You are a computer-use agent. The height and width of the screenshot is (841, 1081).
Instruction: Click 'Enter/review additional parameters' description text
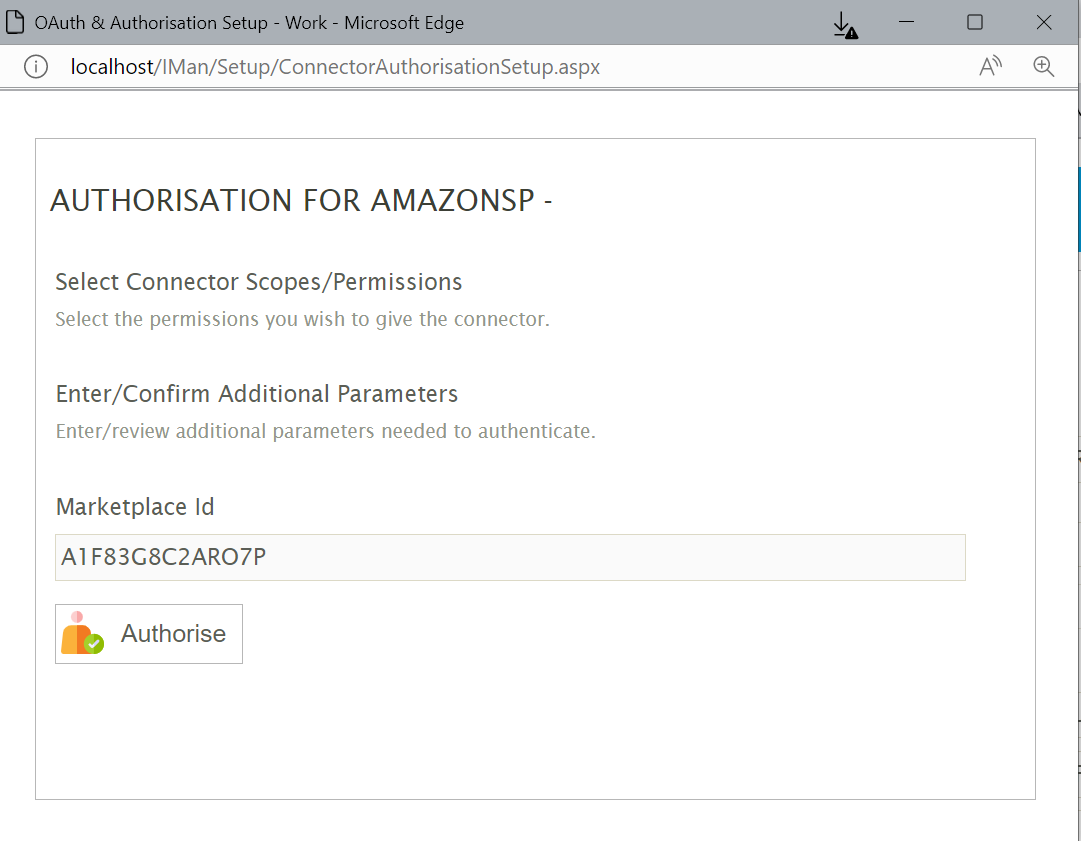pos(325,432)
